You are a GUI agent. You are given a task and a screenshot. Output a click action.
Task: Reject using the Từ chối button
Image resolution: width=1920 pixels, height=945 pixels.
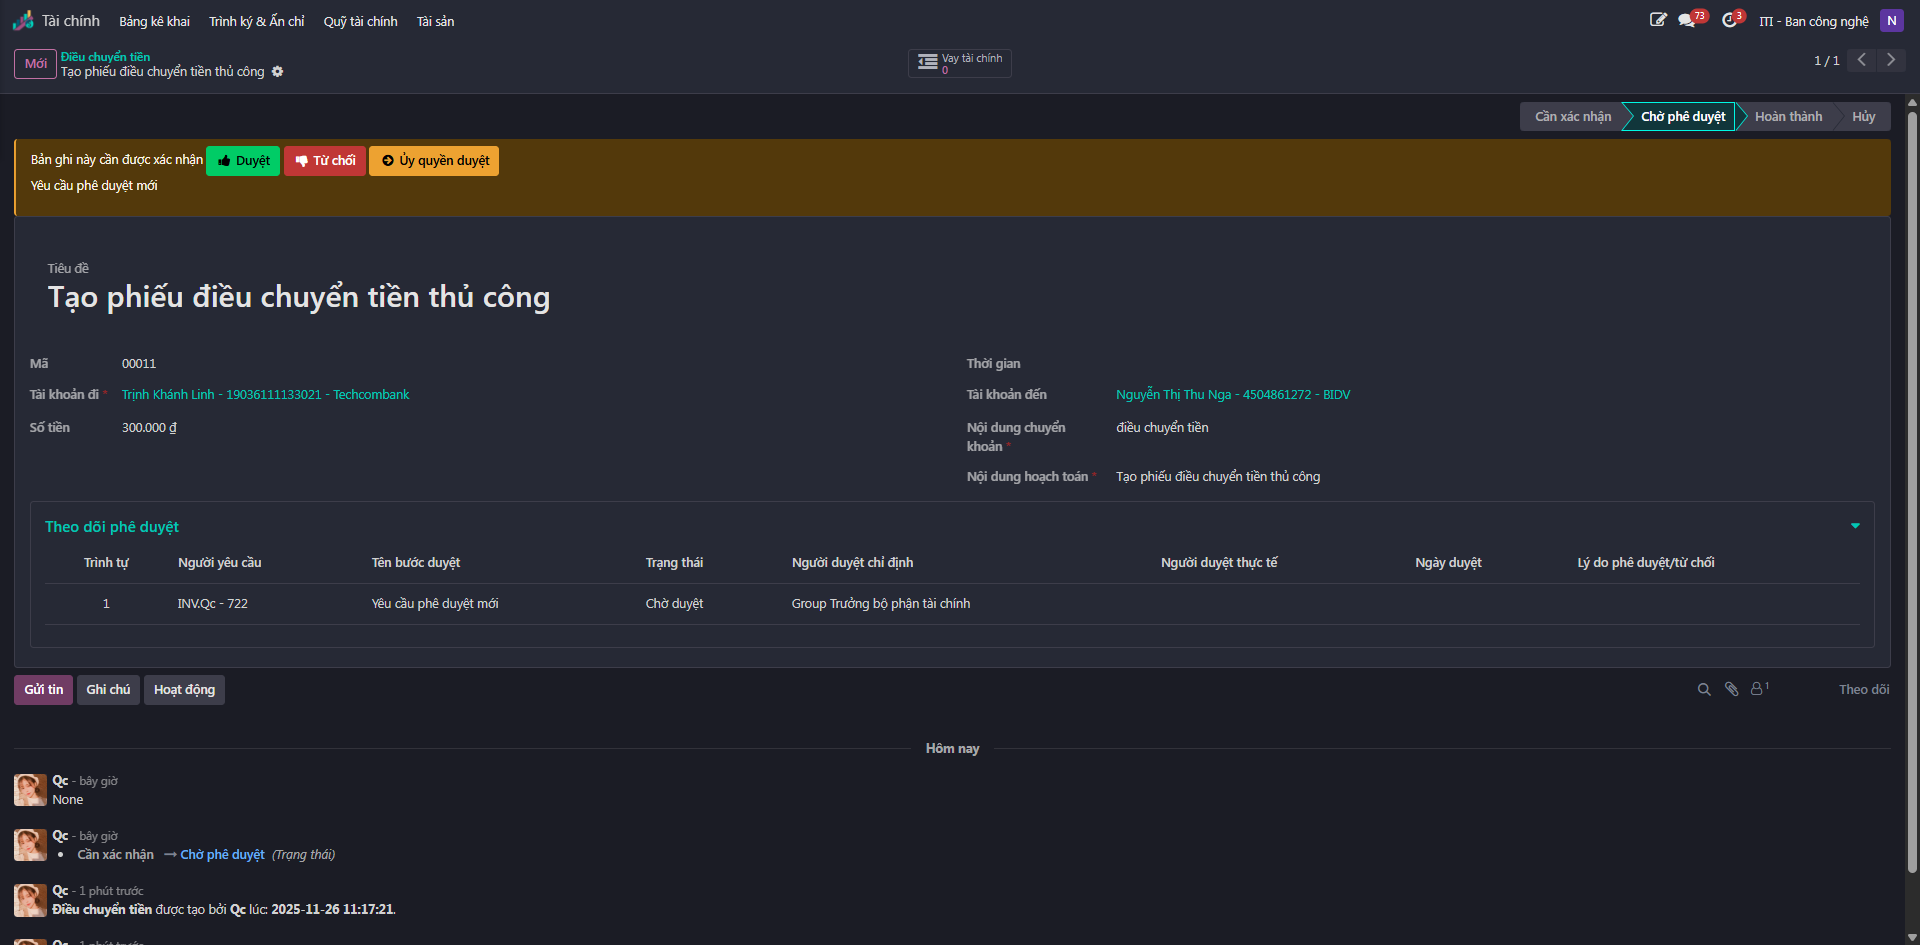pyautogui.click(x=325, y=161)
